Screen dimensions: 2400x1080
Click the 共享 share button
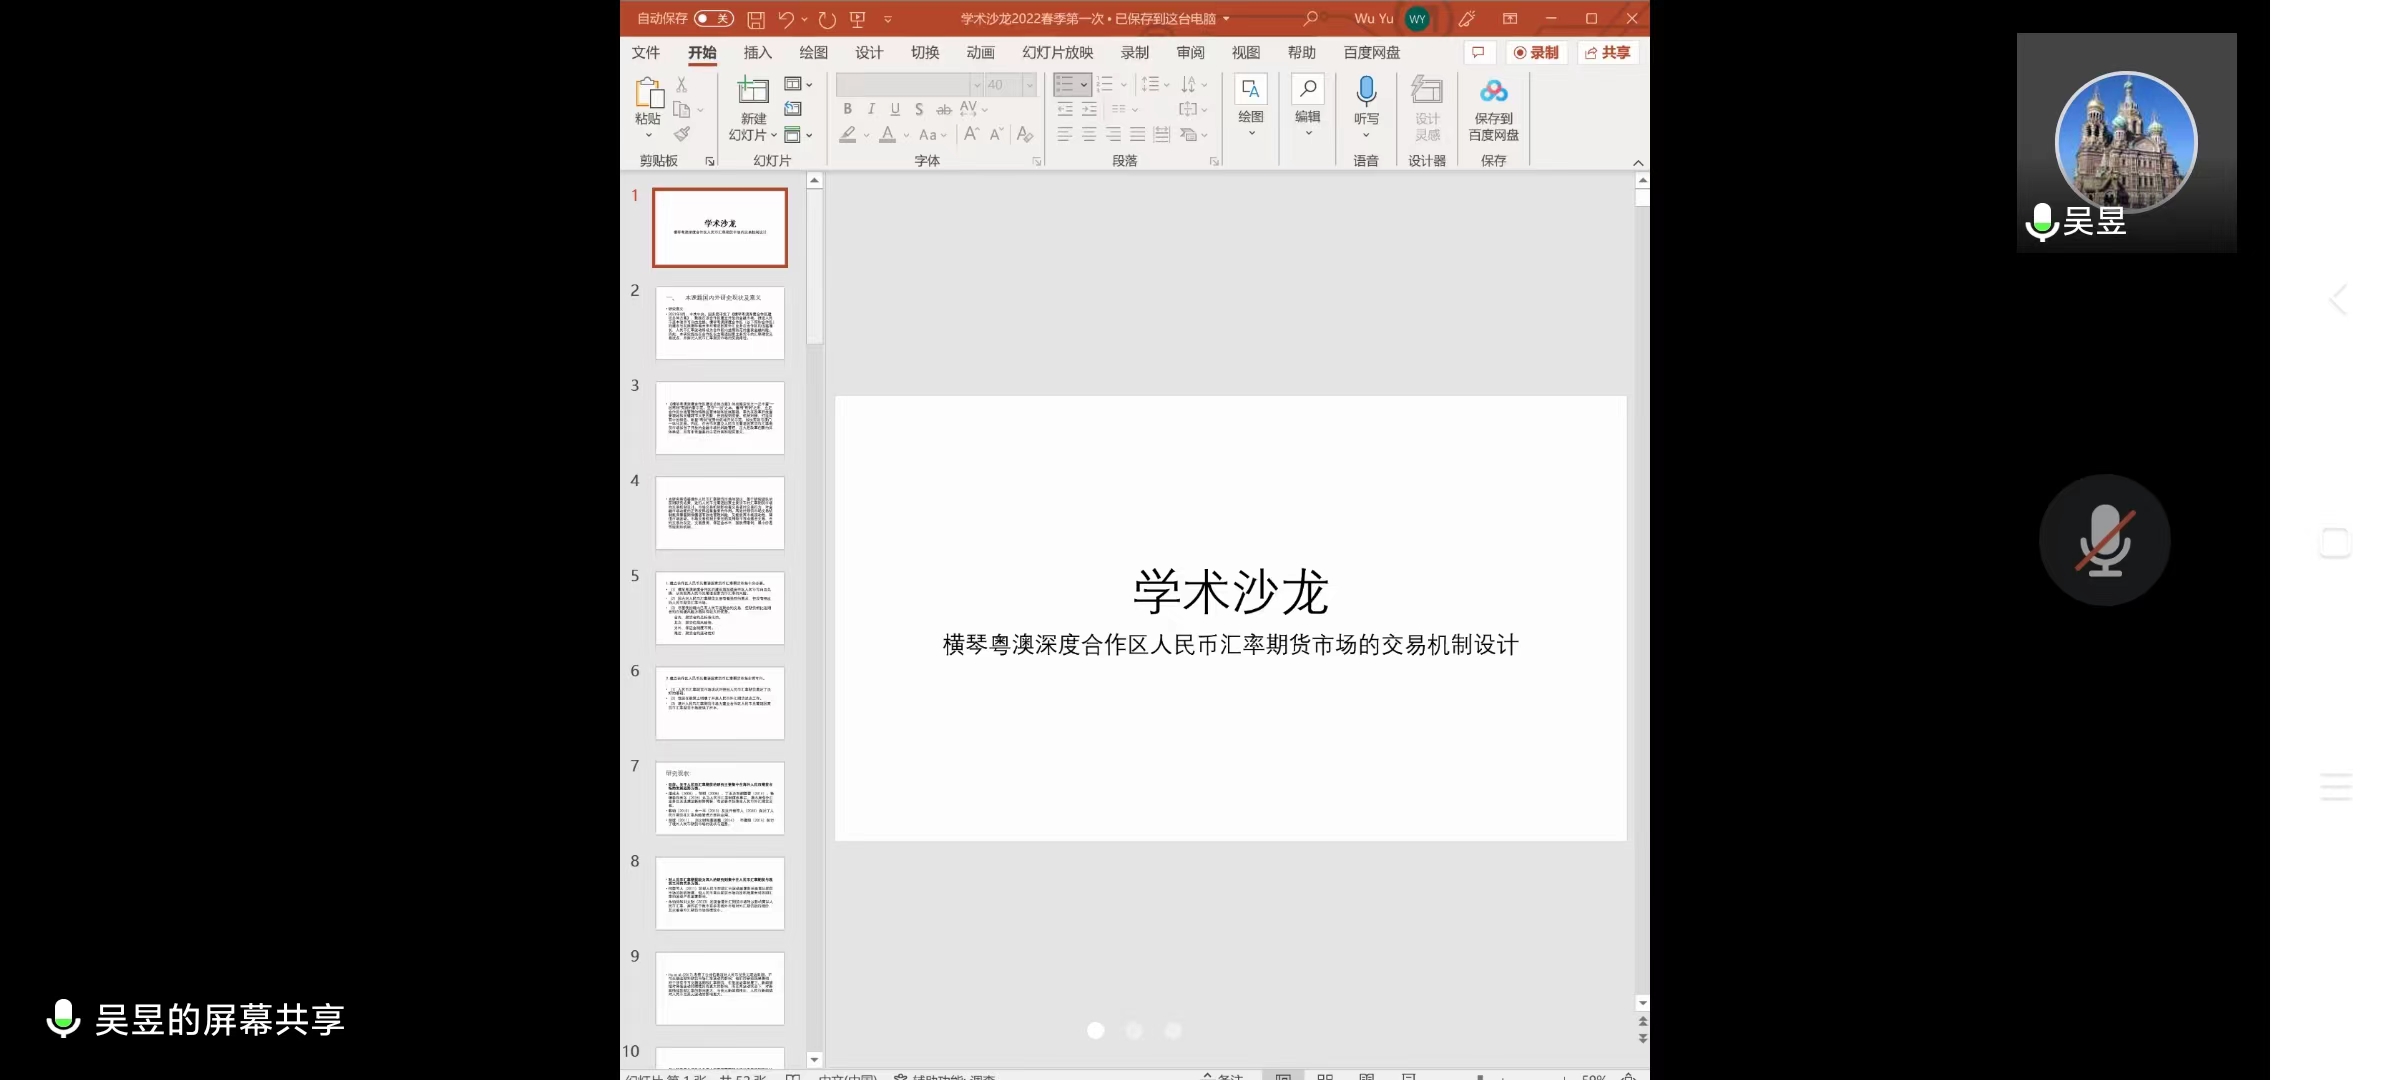pos(1607,52)
